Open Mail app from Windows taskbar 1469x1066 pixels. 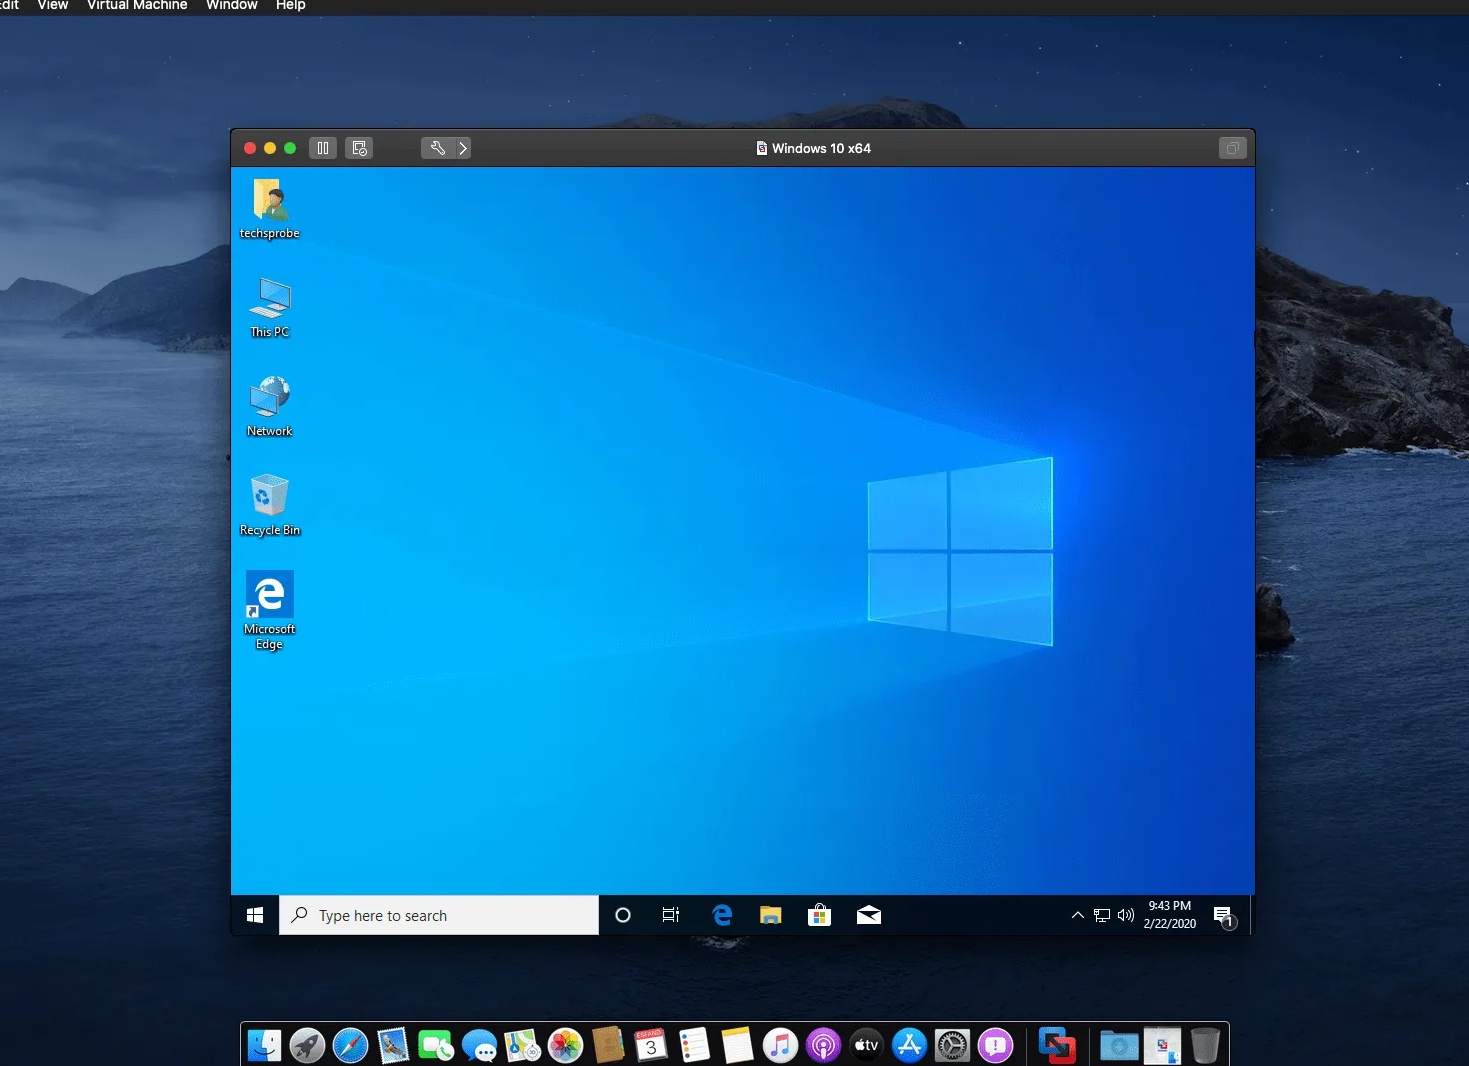[x=869, y=915]
